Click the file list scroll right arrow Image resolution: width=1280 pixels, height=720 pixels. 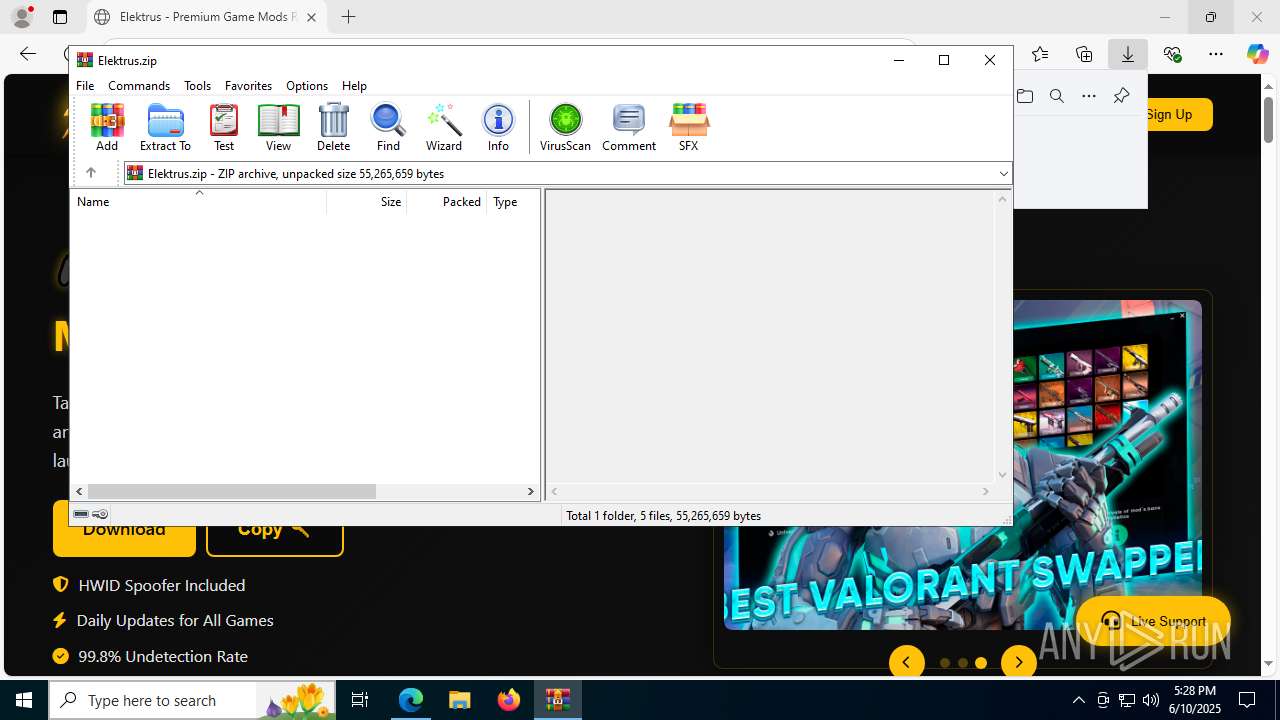point(531,491)
